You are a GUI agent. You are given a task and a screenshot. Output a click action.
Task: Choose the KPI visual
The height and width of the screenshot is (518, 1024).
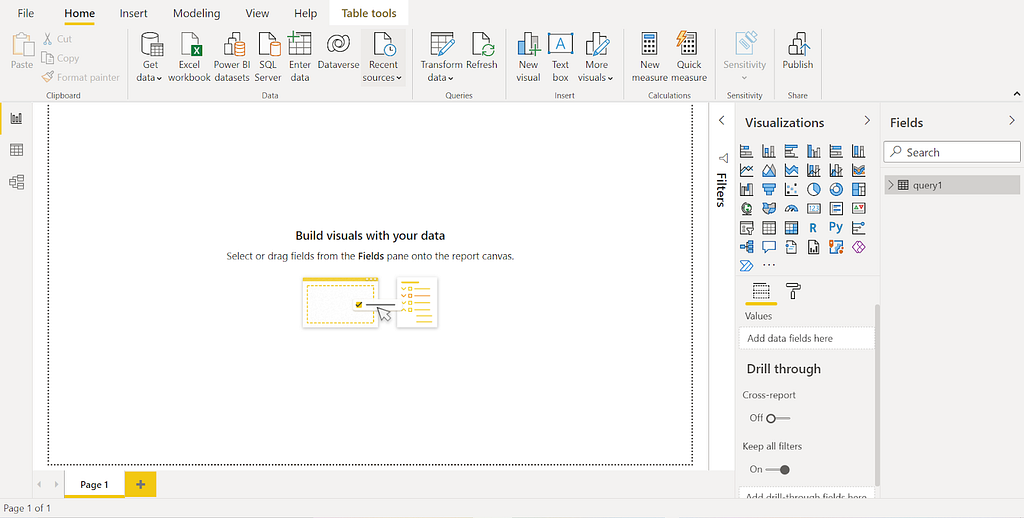coord(859,209)
